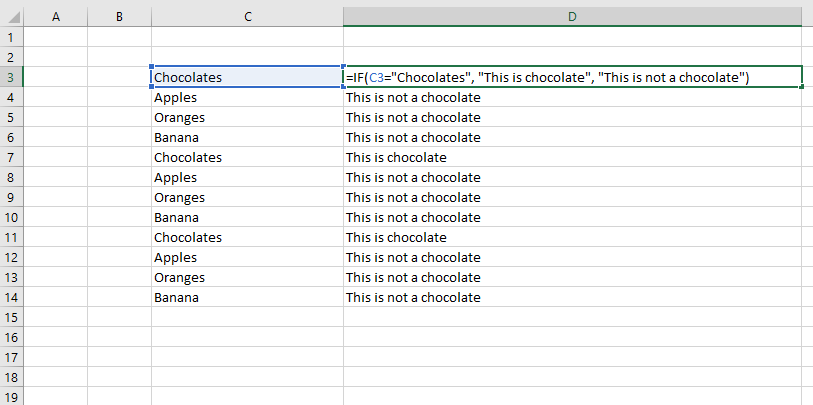Select the Apples cell in row 4
The height and width of the screenshot is (405, 813).
pyautogui.click(x=175, y=97)
